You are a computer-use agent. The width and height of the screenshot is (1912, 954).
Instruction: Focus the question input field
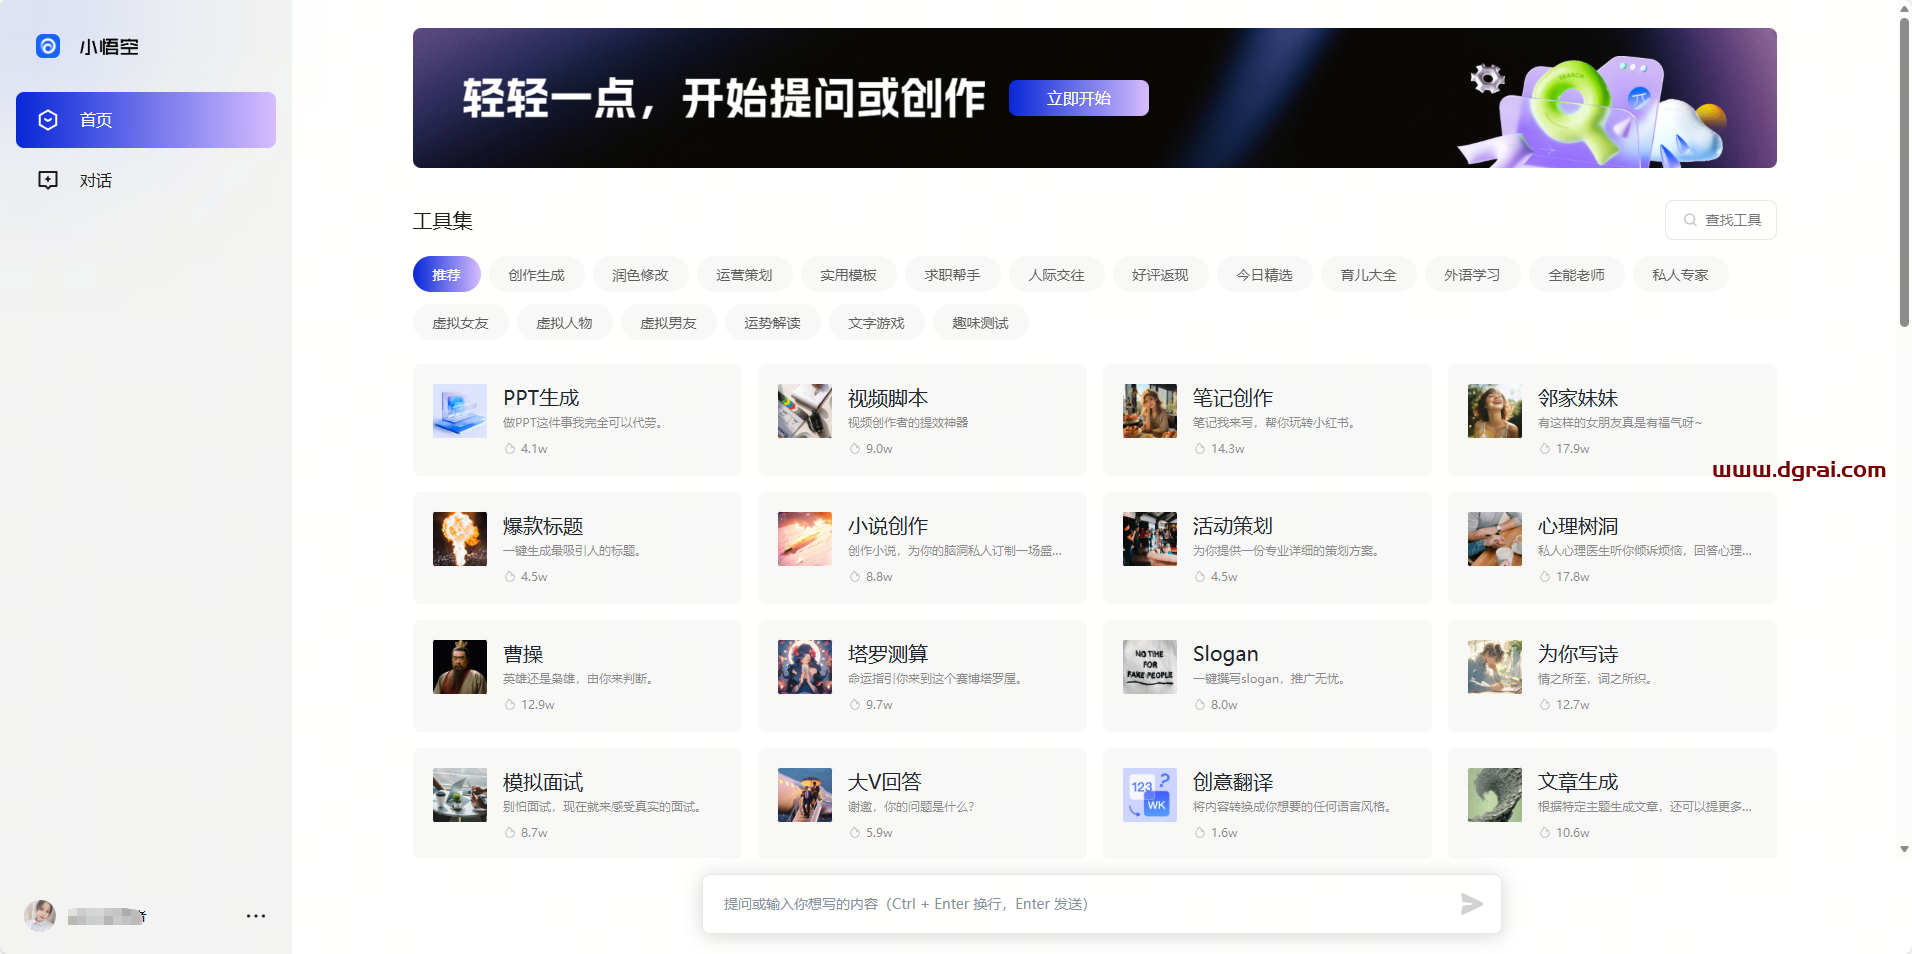click(1080, 904)
